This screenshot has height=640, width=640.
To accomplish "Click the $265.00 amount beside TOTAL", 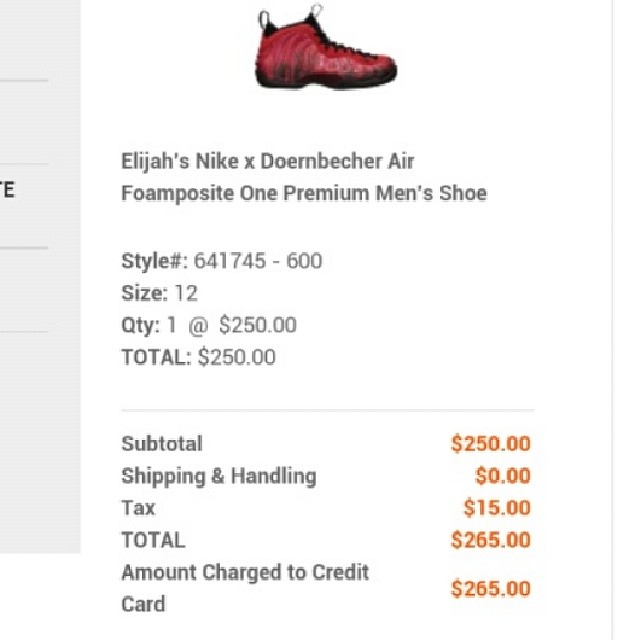I will tap(490, 540).
